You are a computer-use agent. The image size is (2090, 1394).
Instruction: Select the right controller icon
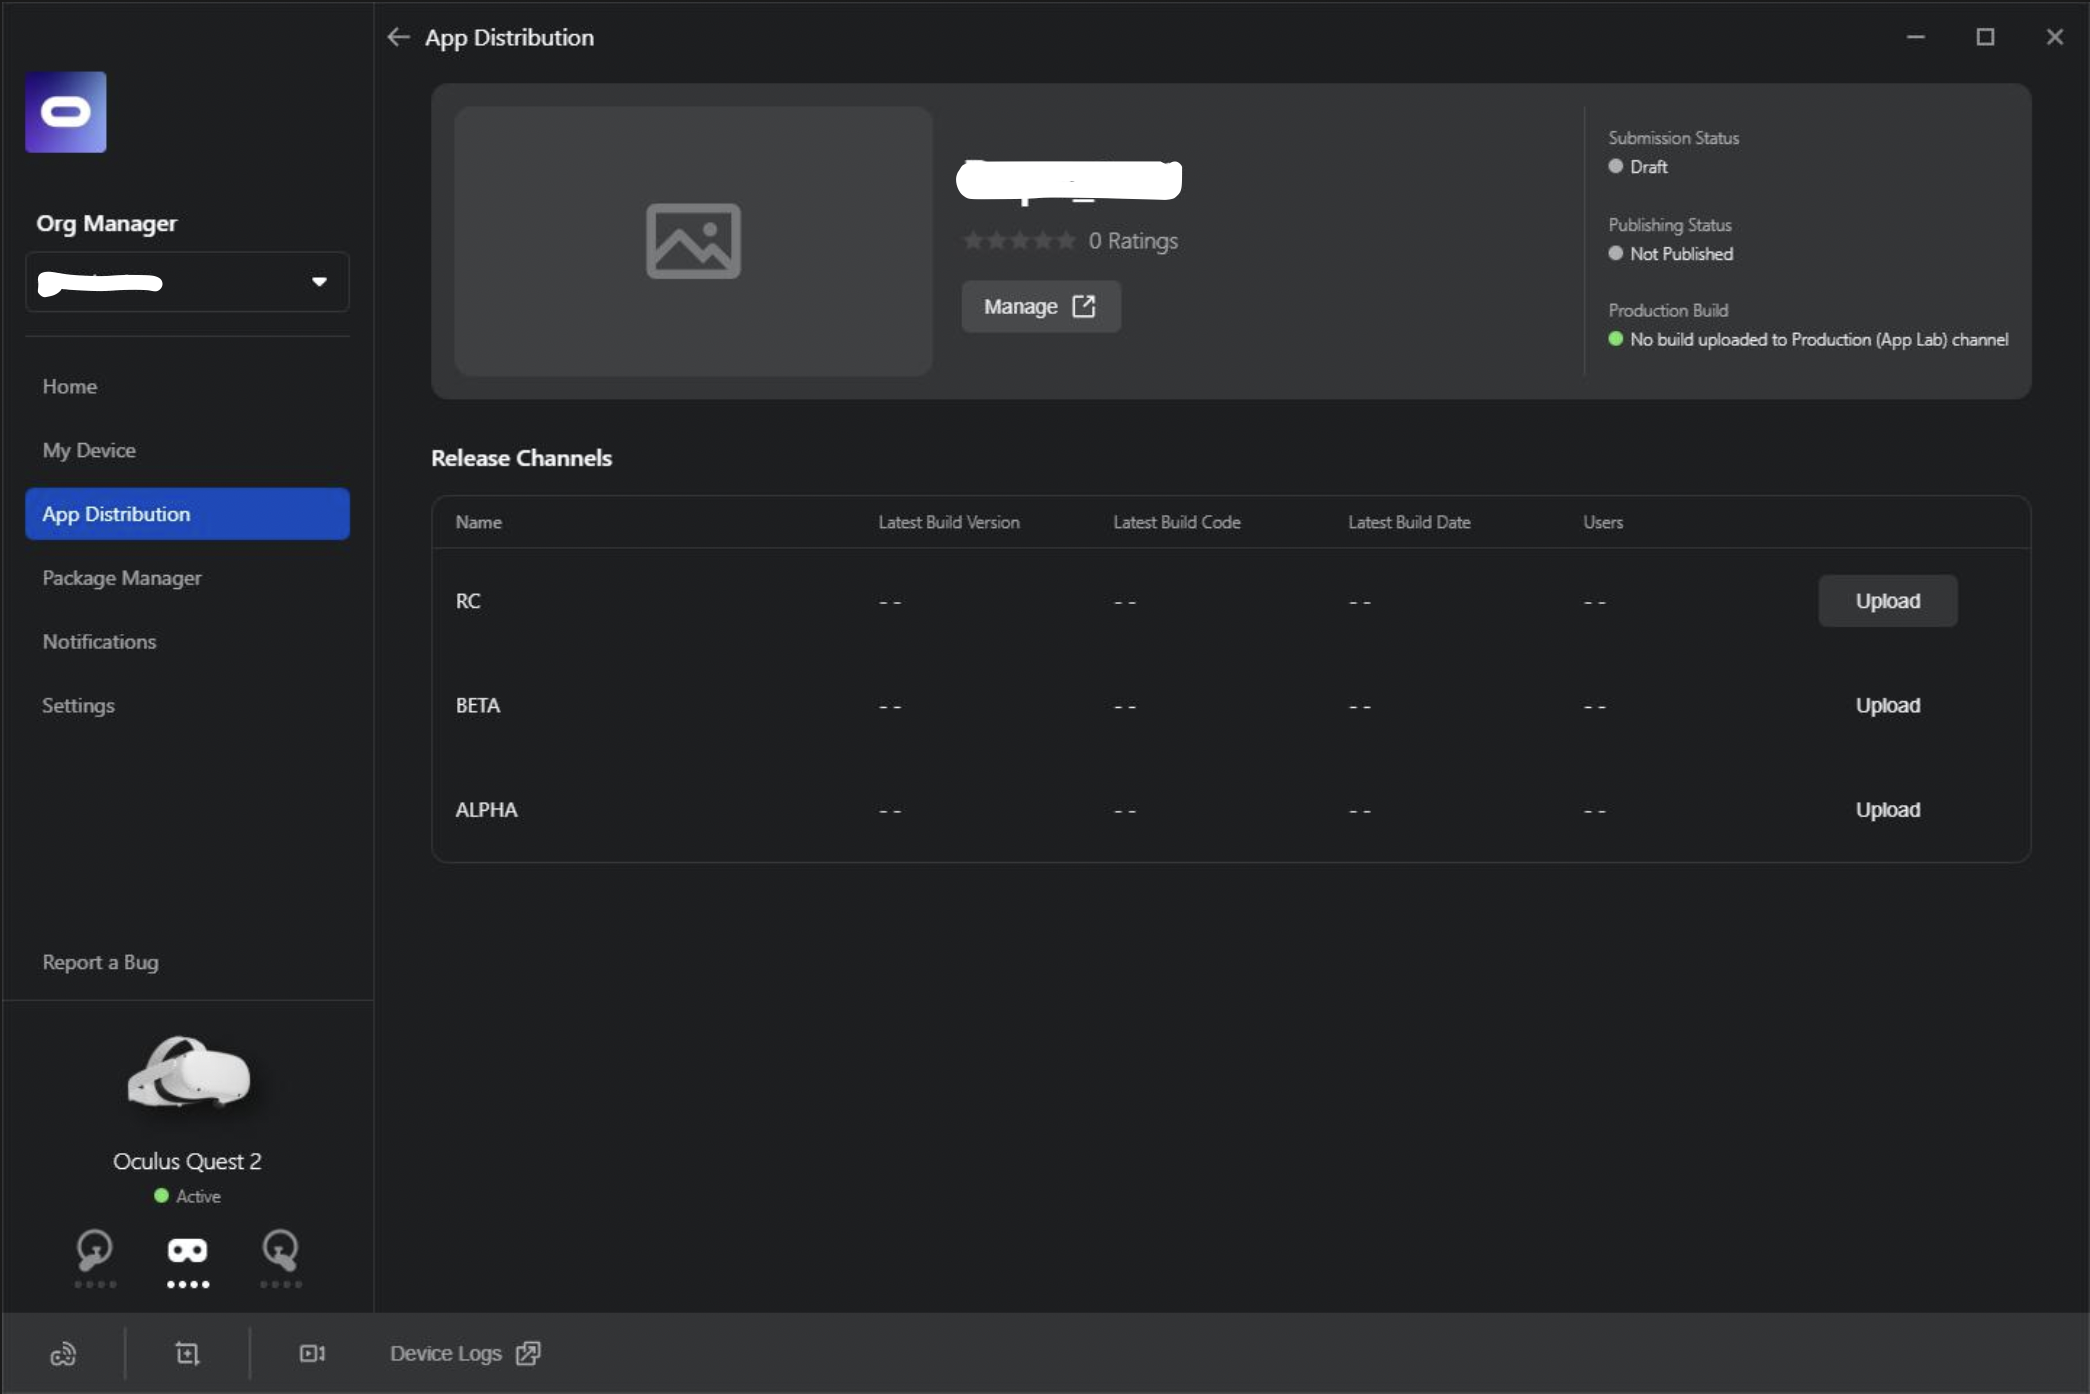[x=280, y=1250]
